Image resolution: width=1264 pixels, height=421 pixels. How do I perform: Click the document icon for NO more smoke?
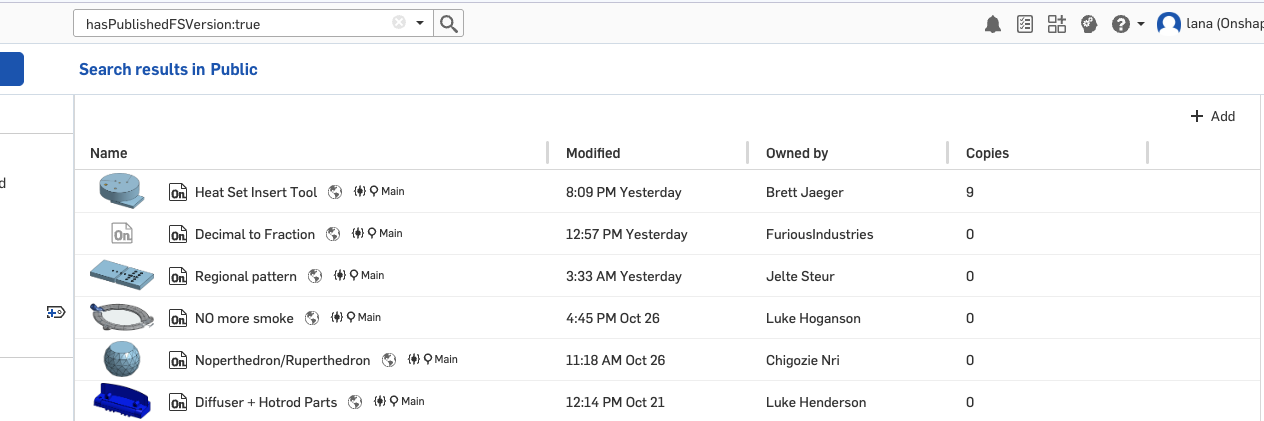click(178, 319)
